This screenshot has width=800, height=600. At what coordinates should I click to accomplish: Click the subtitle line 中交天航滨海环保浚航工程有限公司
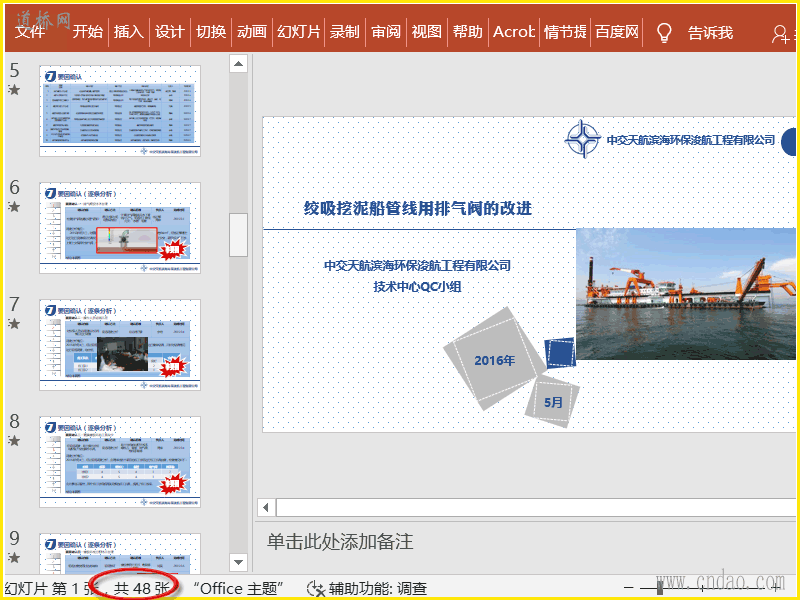point(417,265)
